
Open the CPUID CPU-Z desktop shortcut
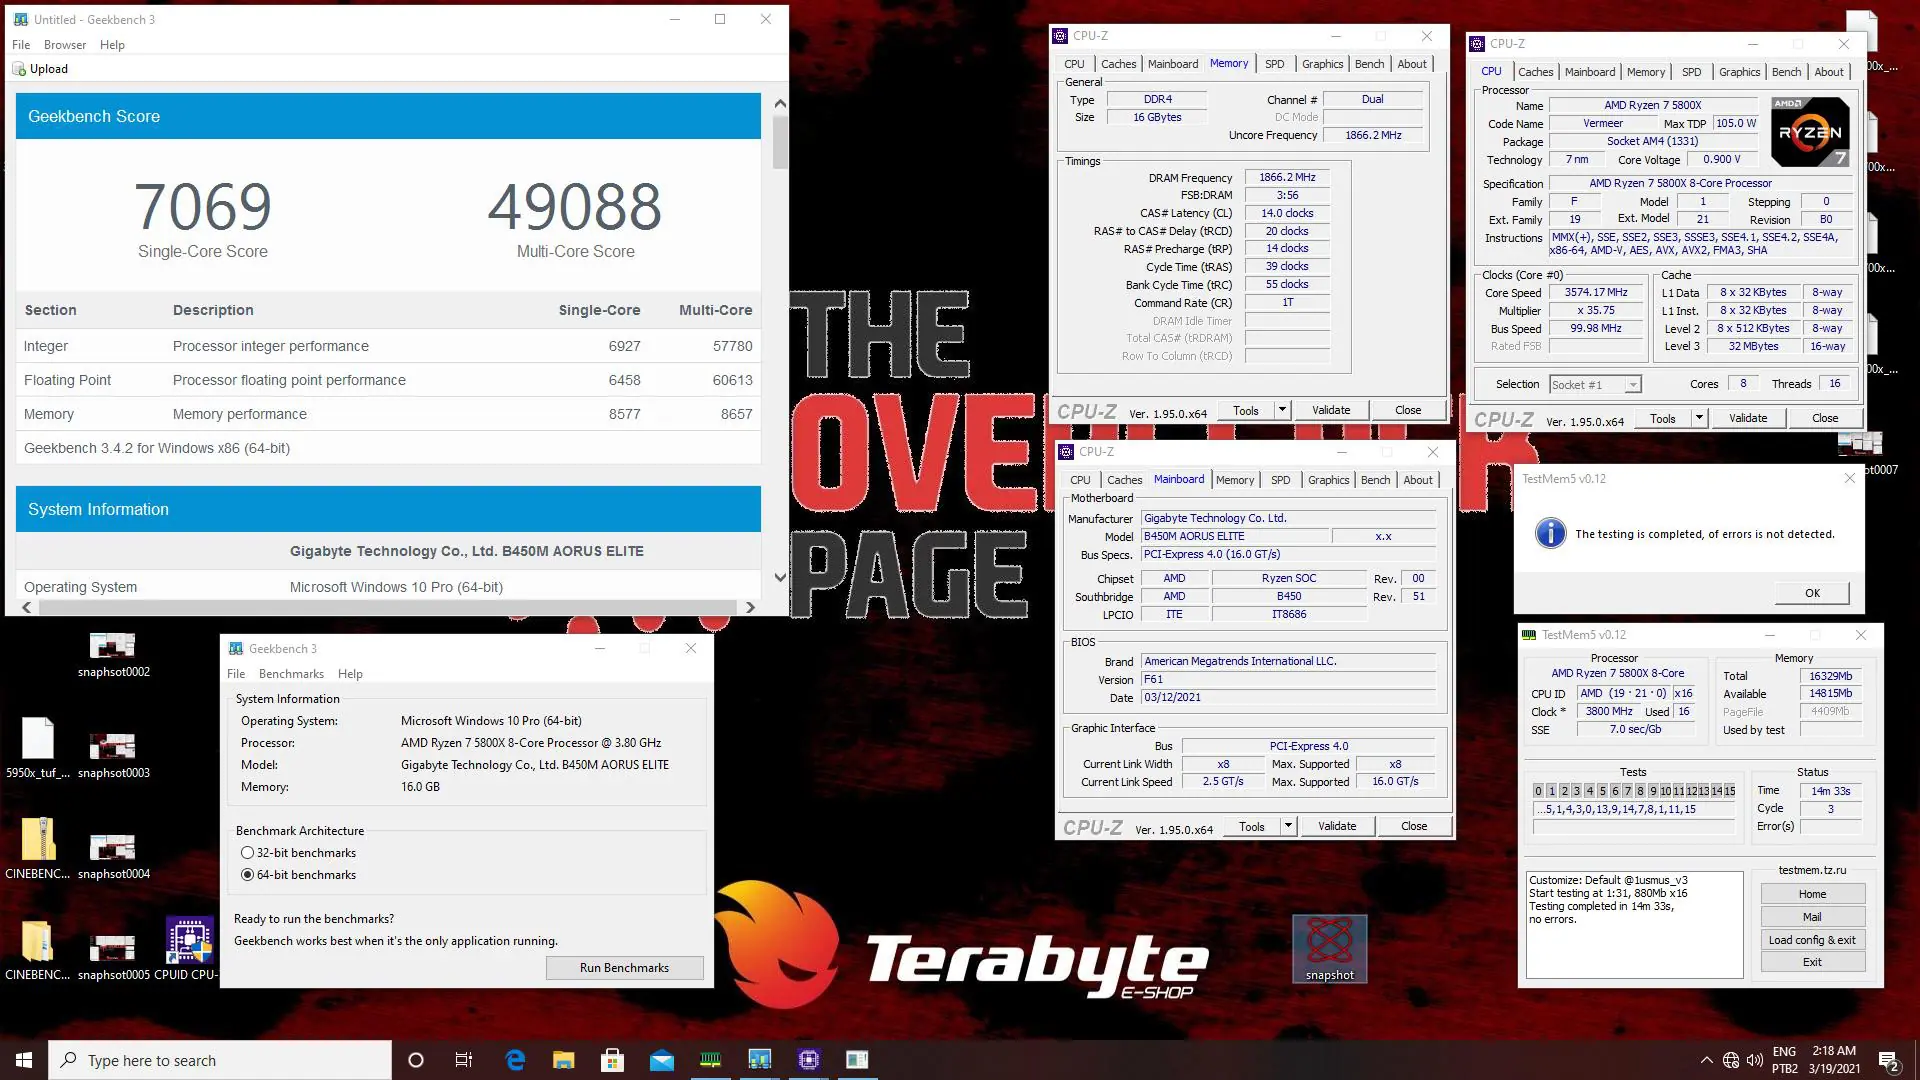tap(188, 950)
